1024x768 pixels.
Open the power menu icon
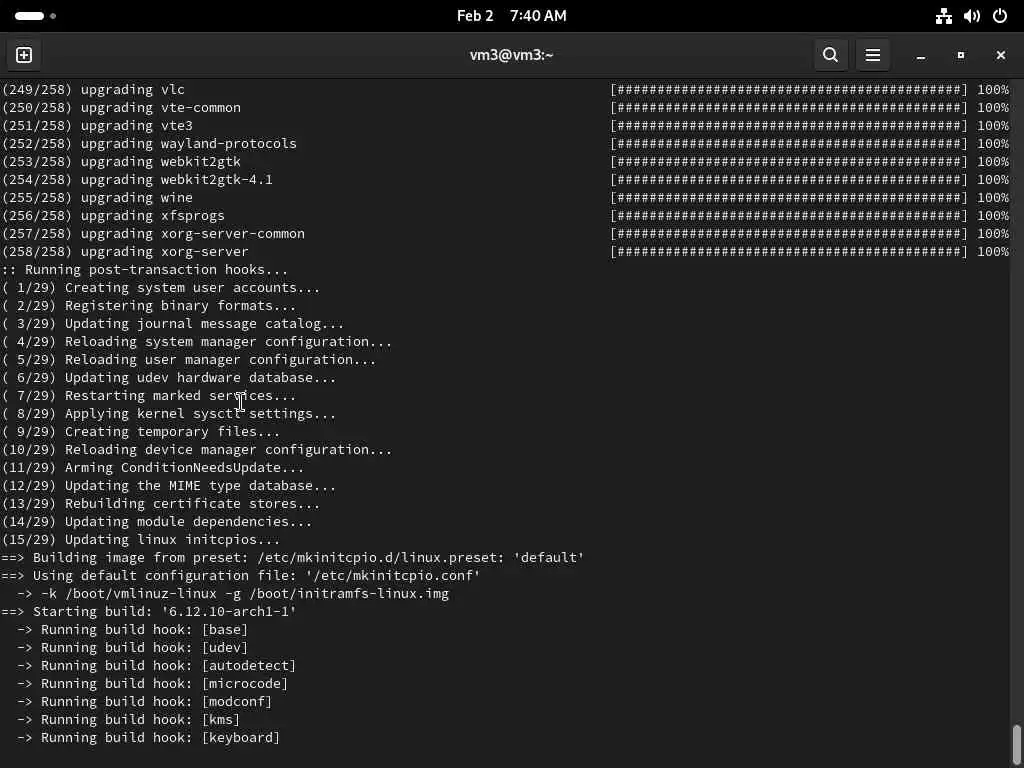click(x=1000, y=16)
